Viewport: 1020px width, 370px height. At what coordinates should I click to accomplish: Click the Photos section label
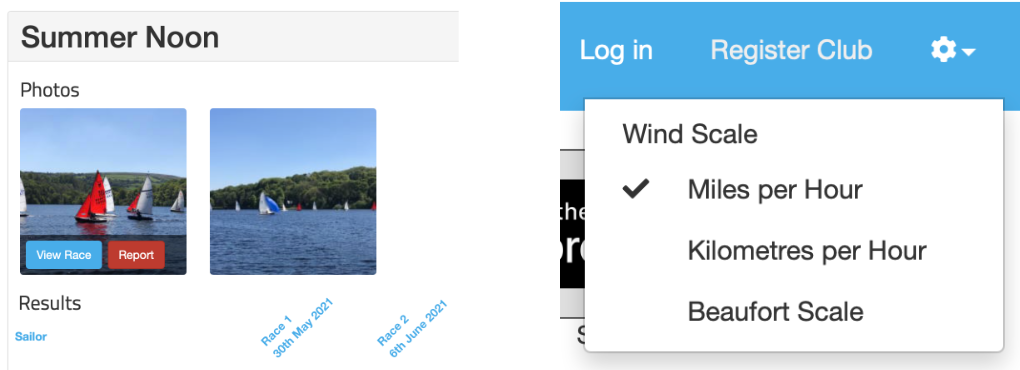[x=49, y=90]
